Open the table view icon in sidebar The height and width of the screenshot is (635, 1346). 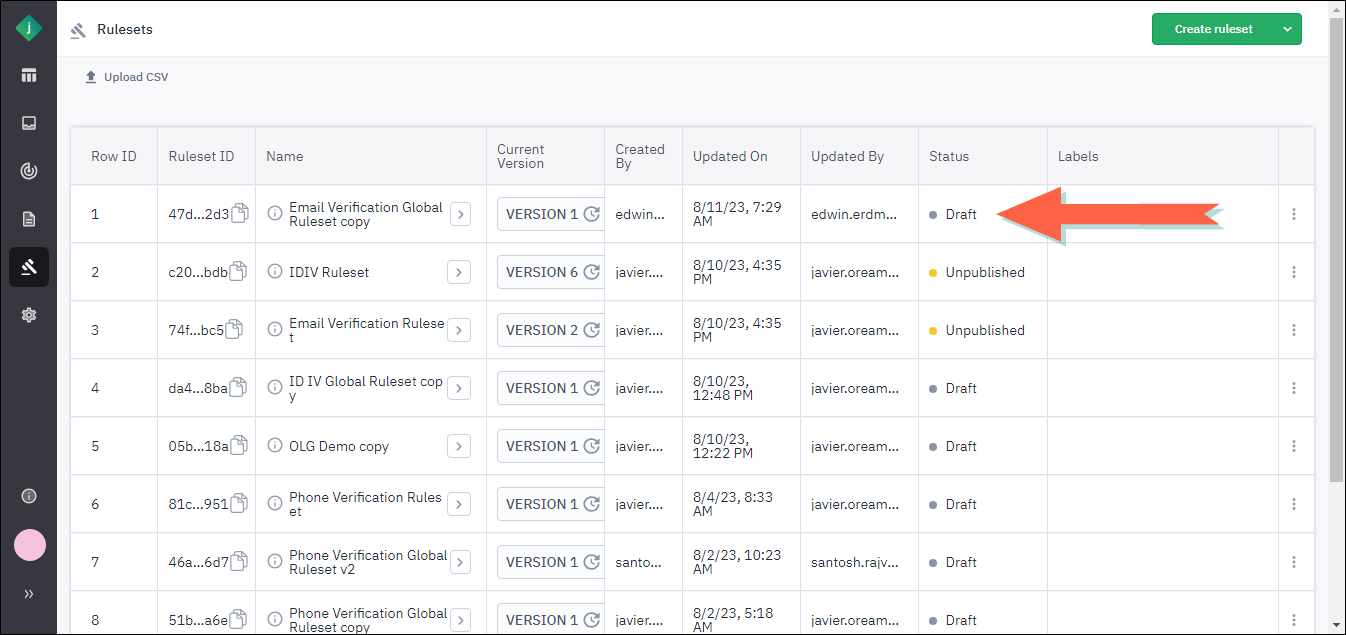28,75
